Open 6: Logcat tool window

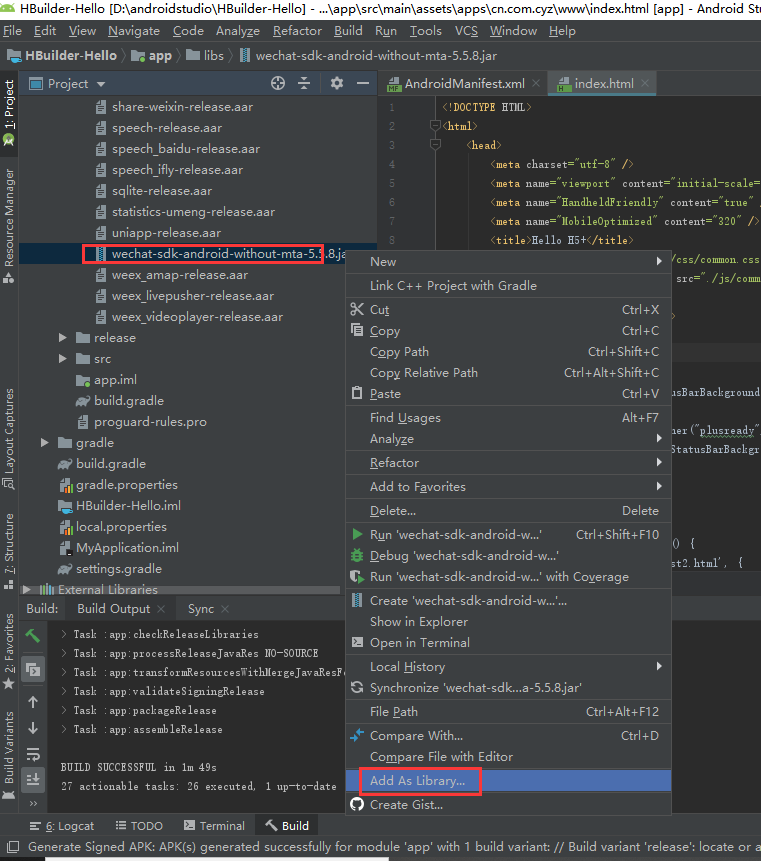click(x=61, y=826)
